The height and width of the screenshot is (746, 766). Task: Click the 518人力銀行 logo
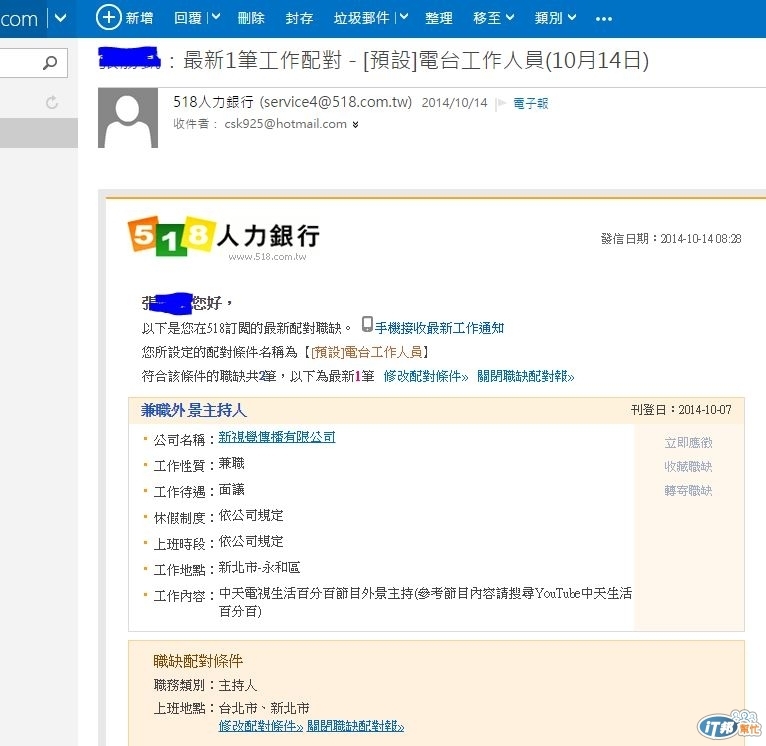(224, 236)
